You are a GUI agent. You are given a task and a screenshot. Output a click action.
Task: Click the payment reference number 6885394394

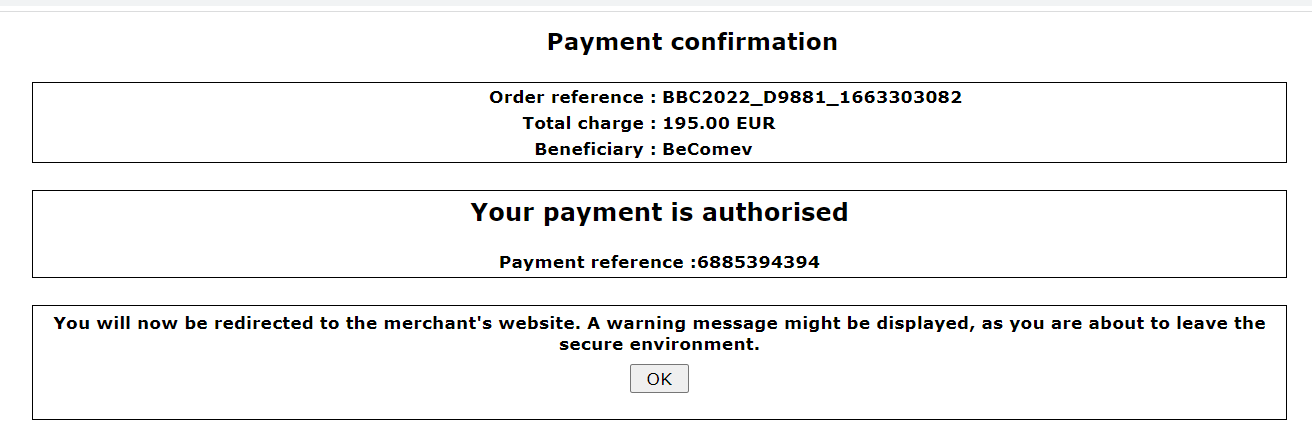(x=758, y=263)
